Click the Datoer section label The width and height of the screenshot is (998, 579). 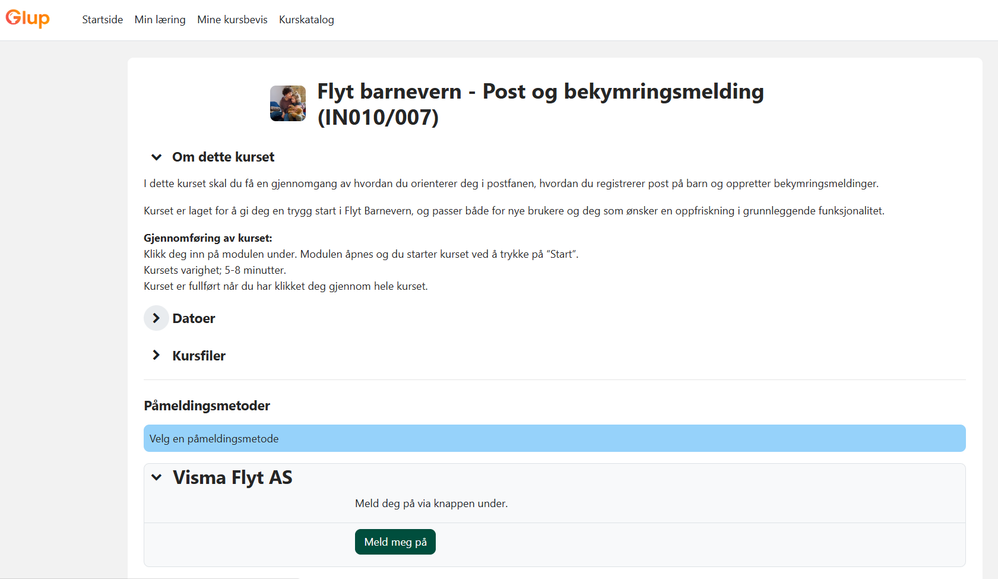(193, 318)
